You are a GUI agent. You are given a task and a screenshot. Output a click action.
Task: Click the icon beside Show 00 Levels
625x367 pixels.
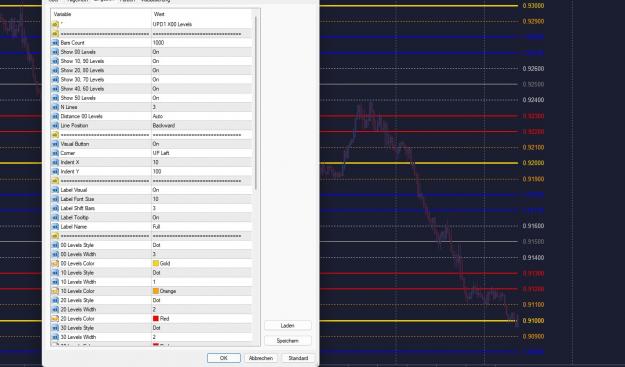pos(55,52)
